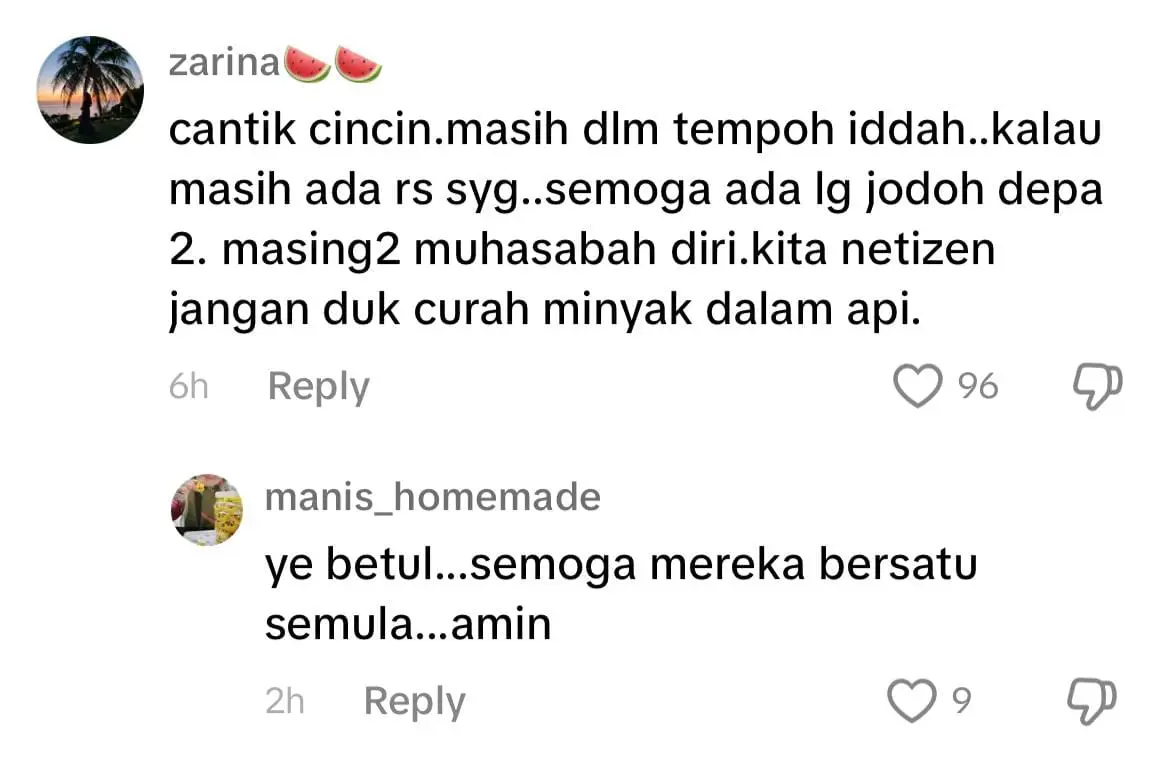Heart the manis_homemade reply

click(x=911, y=701)
